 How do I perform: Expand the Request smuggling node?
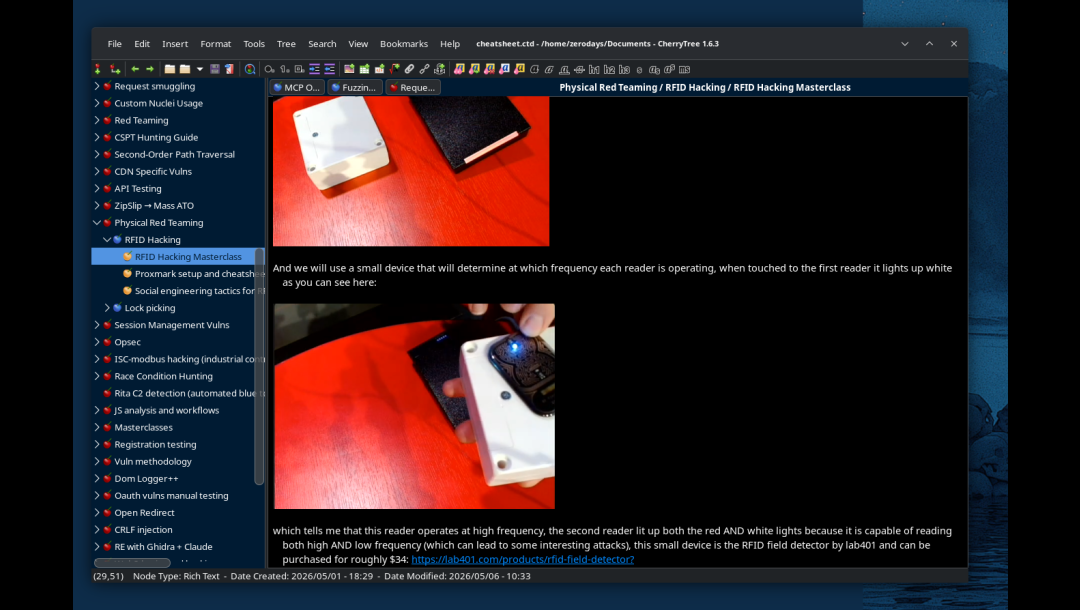tap(97, 86)
